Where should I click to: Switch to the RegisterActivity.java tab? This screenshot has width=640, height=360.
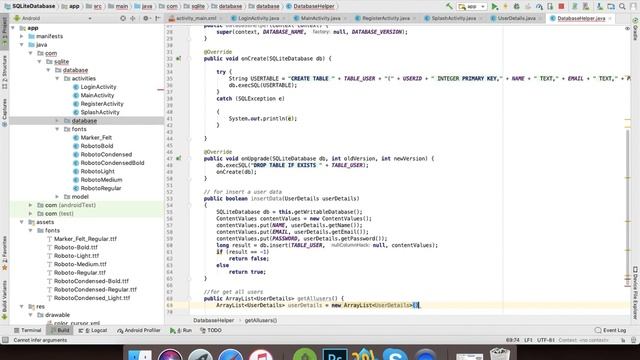[x=385, y=18]
